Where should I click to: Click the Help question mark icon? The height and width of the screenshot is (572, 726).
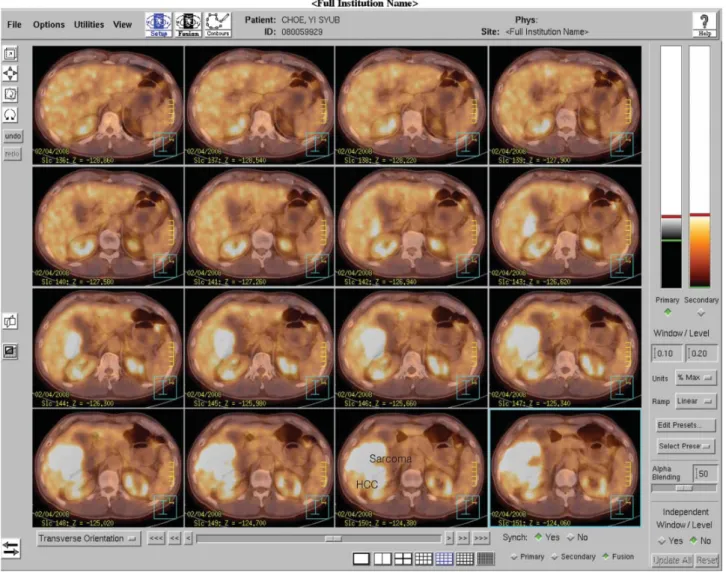704,25
